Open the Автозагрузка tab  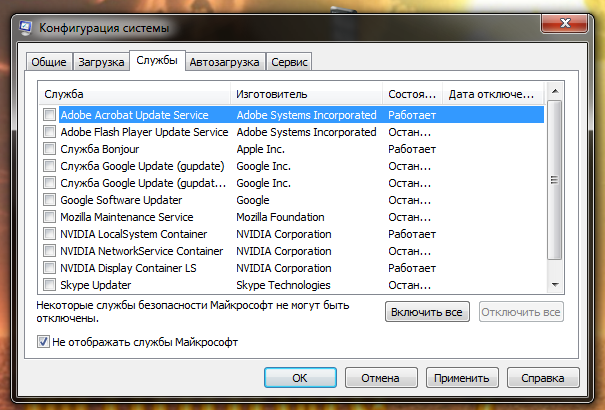click(225, 62)
